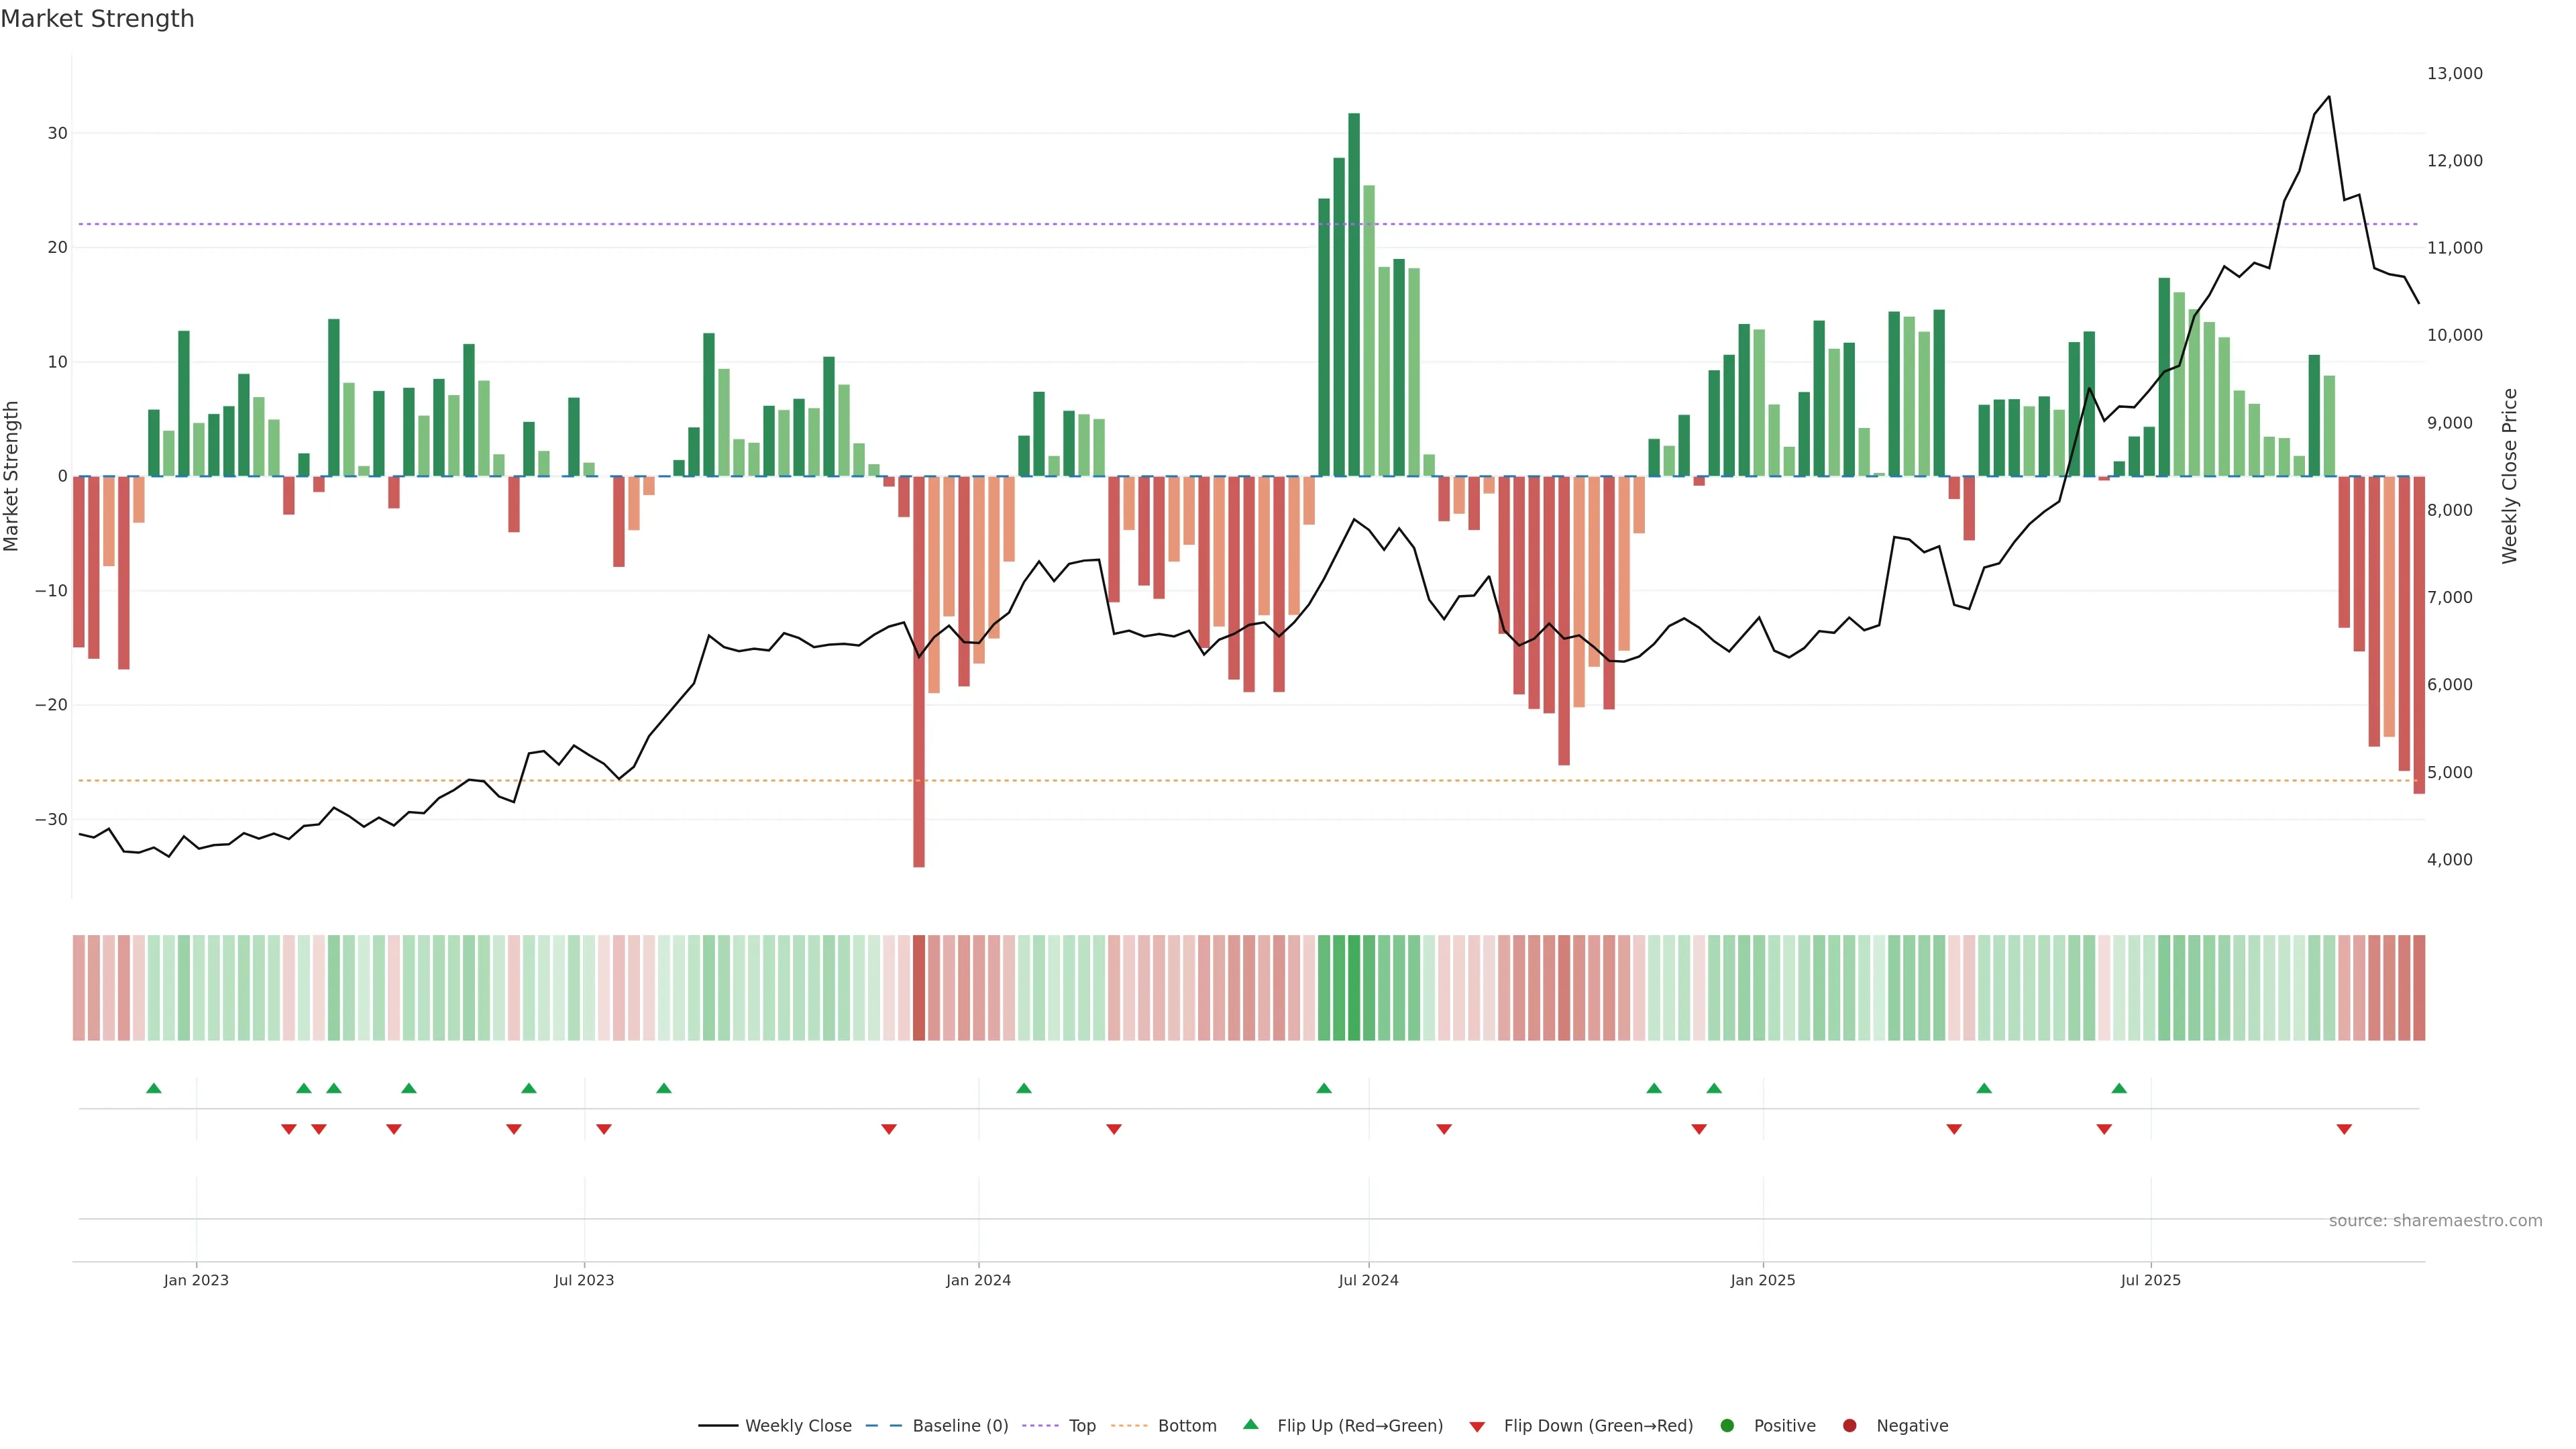2576x1449 pixels.
Task: Click the Market Strength chart title
Action: [x=97, y=19]
